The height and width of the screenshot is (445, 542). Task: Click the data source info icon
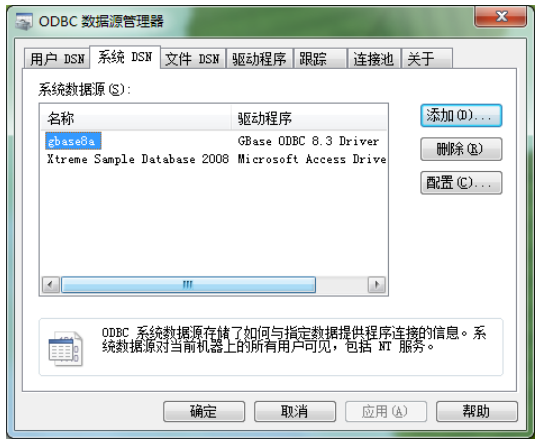pyautogui.click(x=65, y=348)
